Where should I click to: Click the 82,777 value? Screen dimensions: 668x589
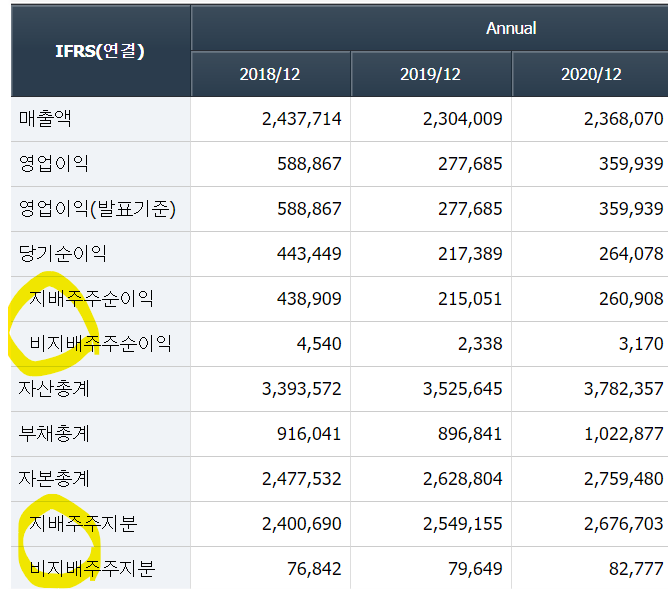(x=636, y=569)
